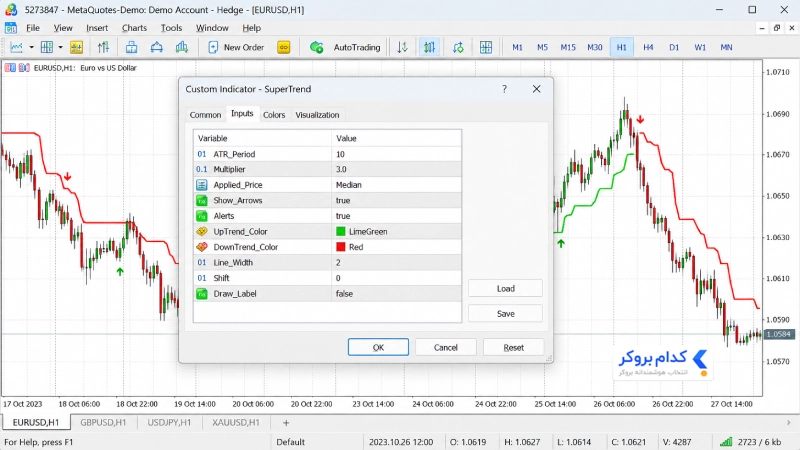800x450 pixels.
Task: Toggle the Market Watch star icon
Action: click(77, 47)
